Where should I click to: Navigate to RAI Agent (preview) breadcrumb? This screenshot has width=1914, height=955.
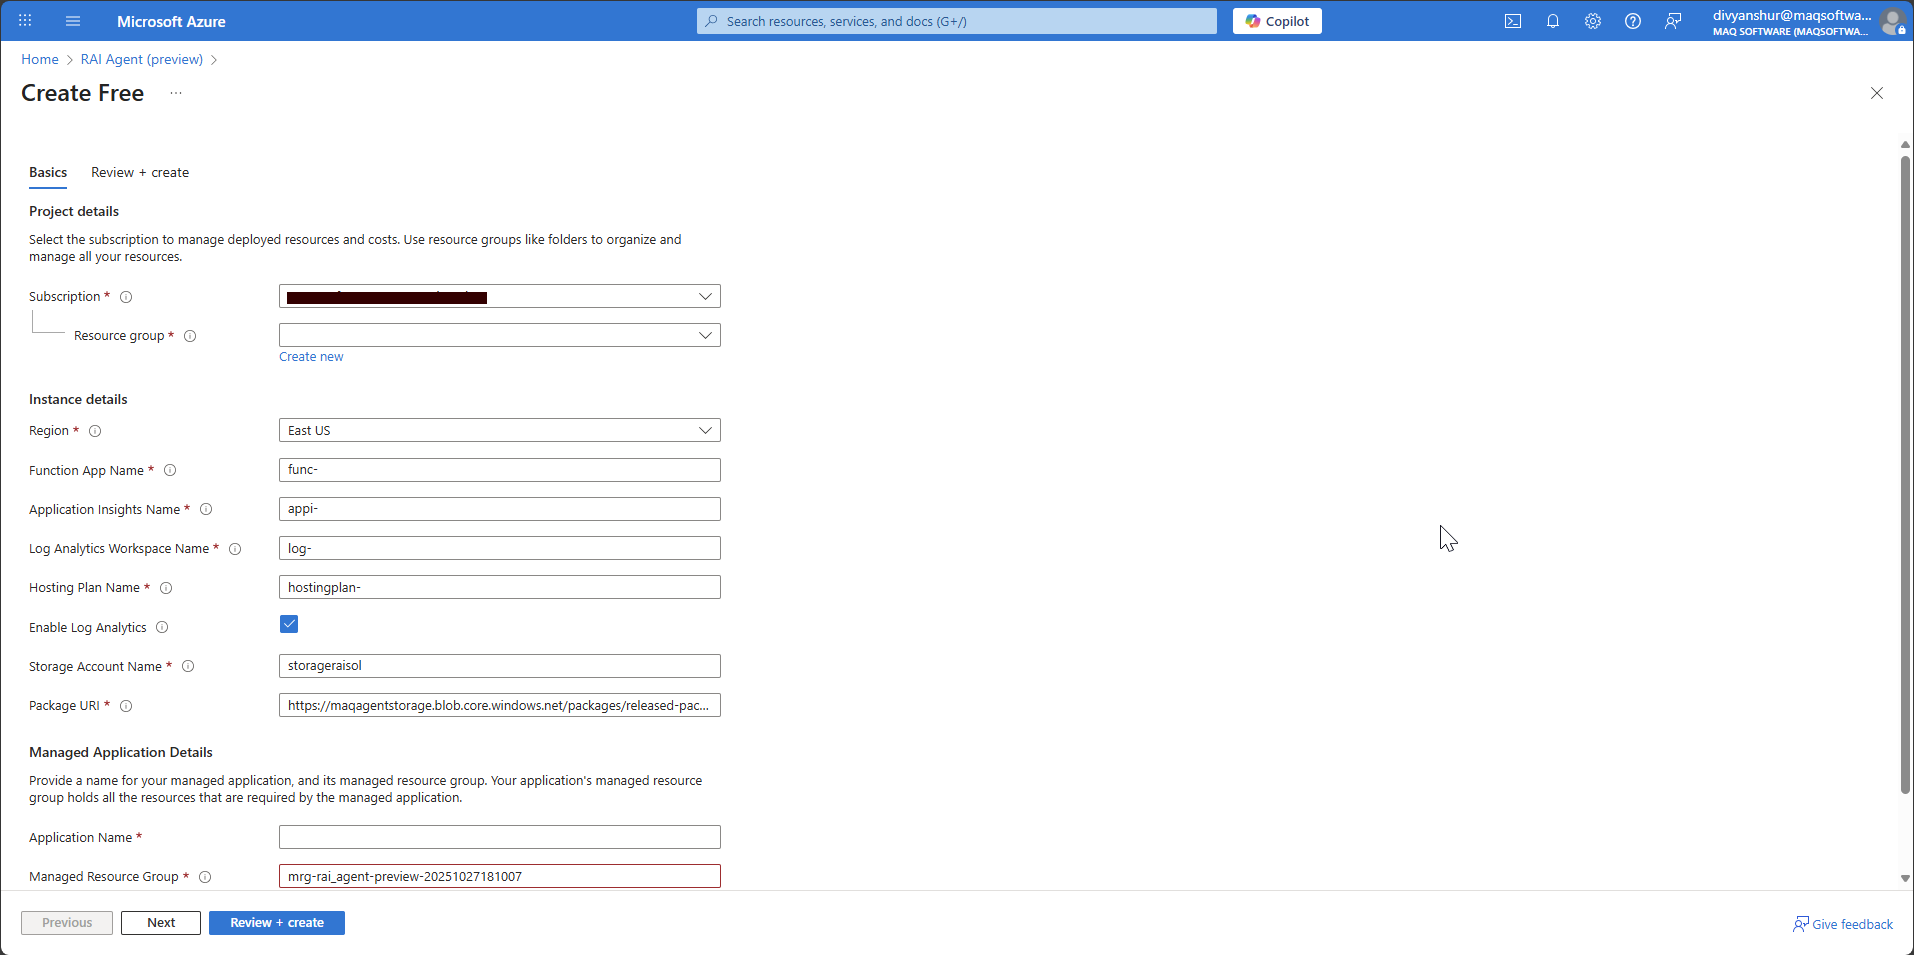point(142,59)
